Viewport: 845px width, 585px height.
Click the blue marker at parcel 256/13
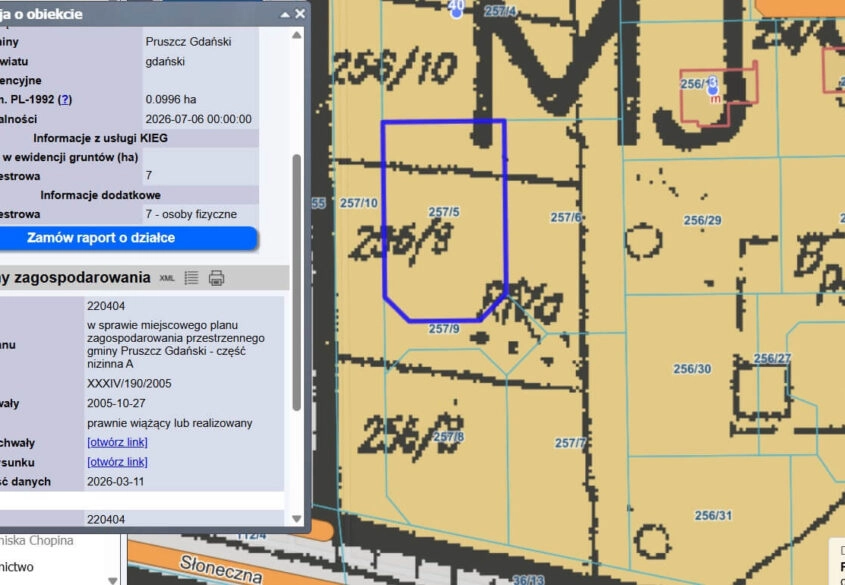coord(713,89)
